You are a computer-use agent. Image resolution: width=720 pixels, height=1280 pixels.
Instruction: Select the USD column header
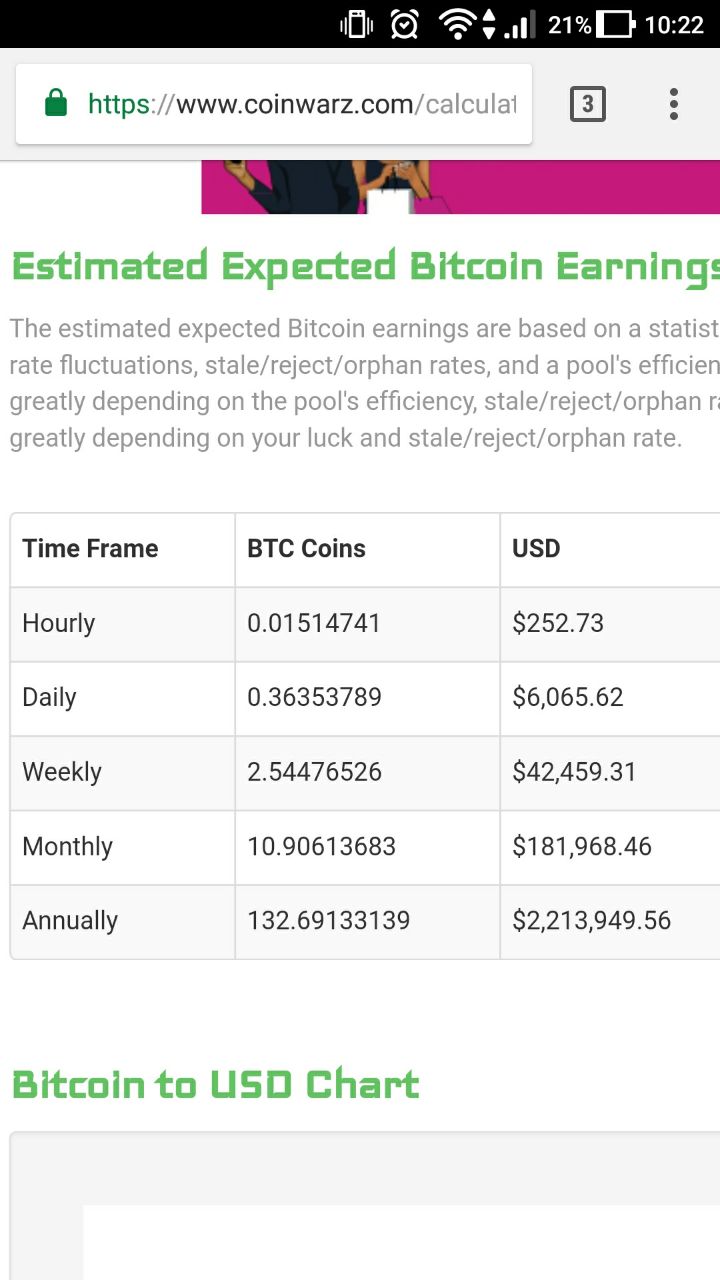[x=536, y=549]
